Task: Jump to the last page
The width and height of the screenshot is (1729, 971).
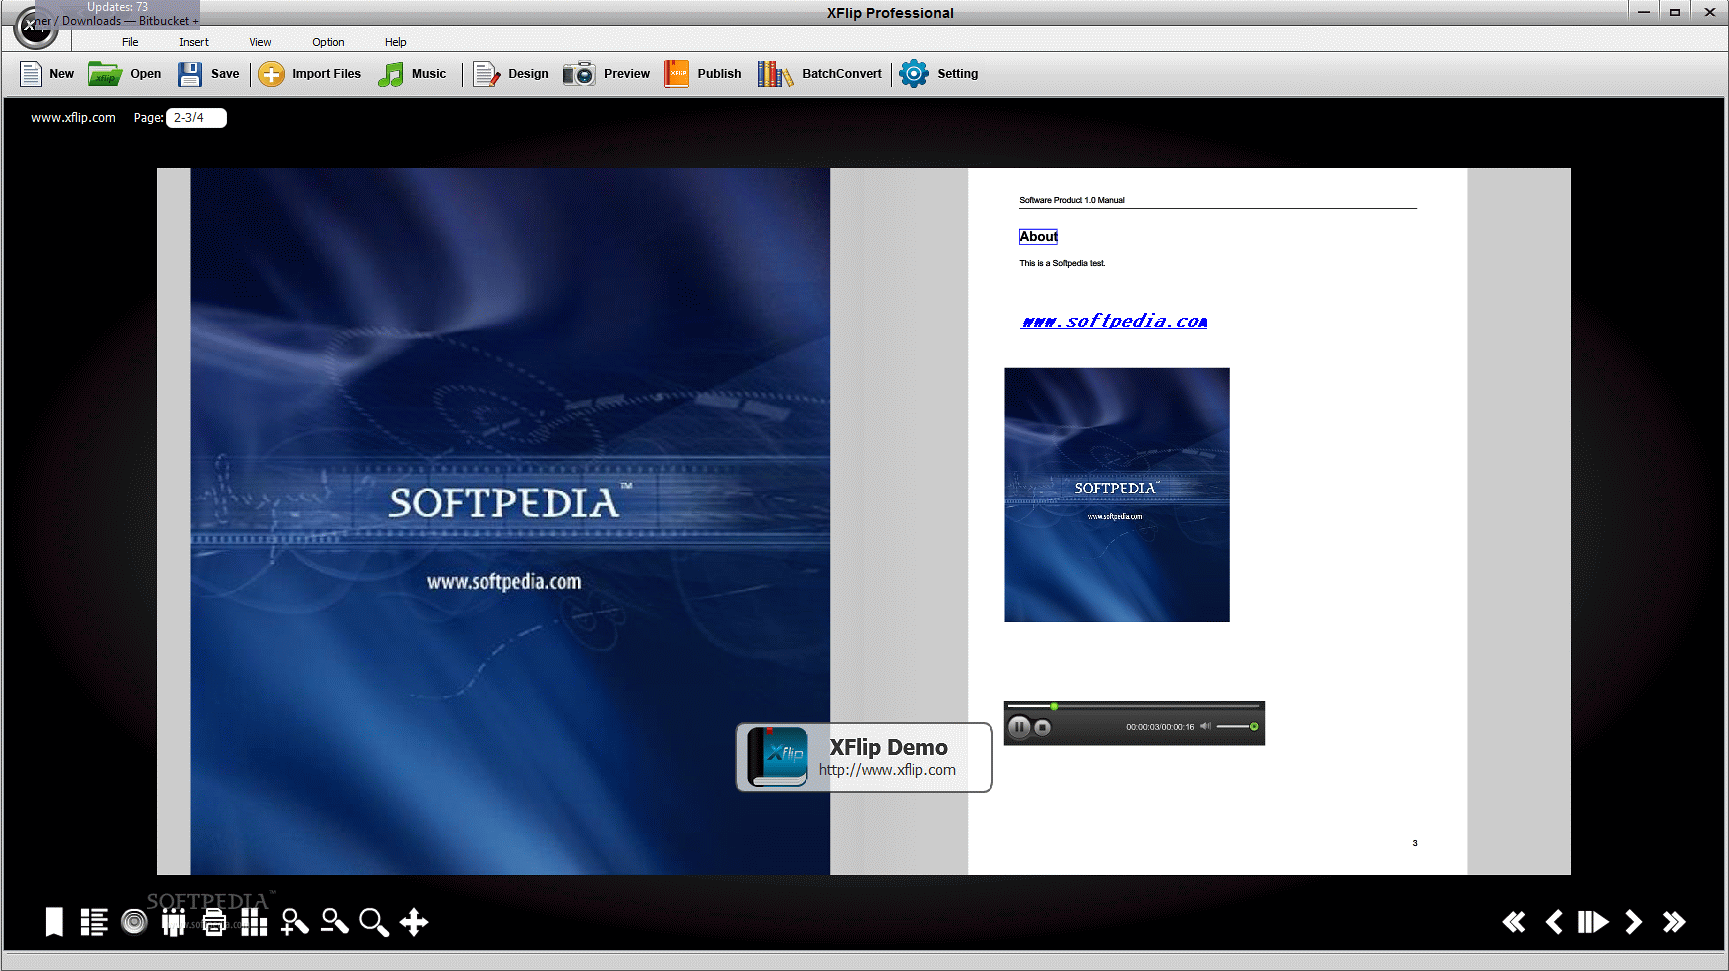Action: coord(1674,922)
